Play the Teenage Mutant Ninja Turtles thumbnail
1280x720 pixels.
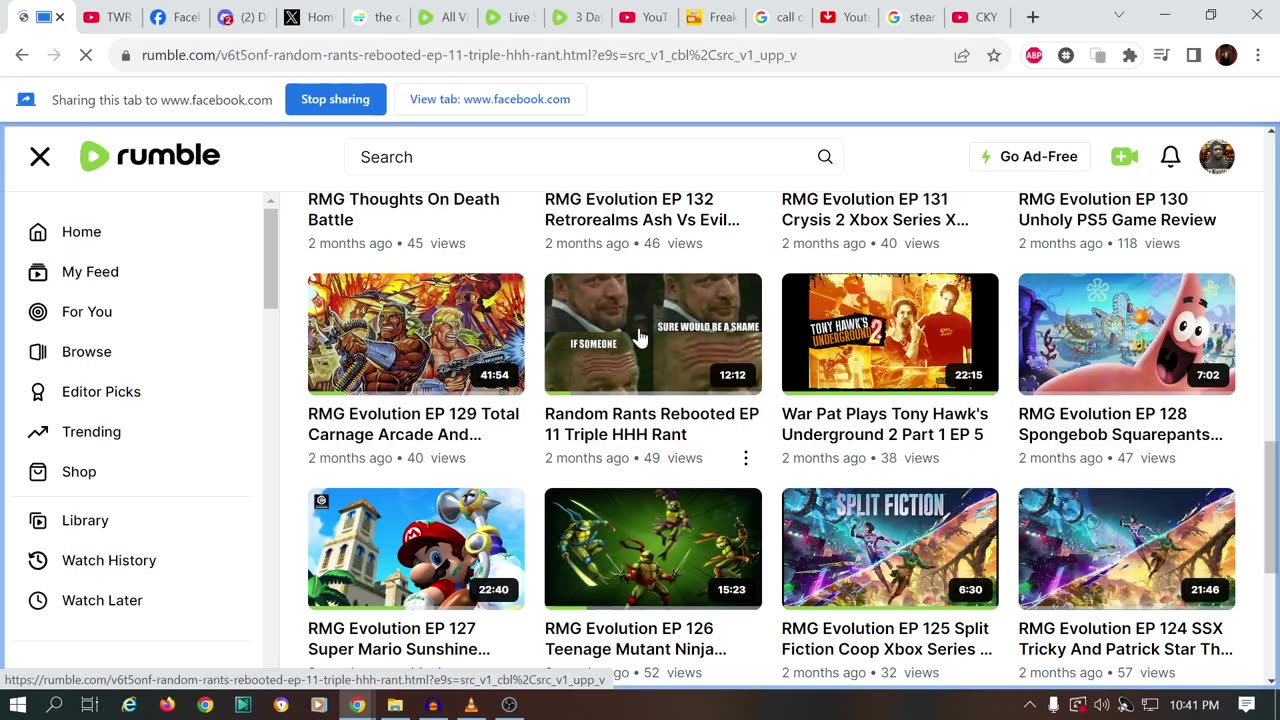coord(653,548)
